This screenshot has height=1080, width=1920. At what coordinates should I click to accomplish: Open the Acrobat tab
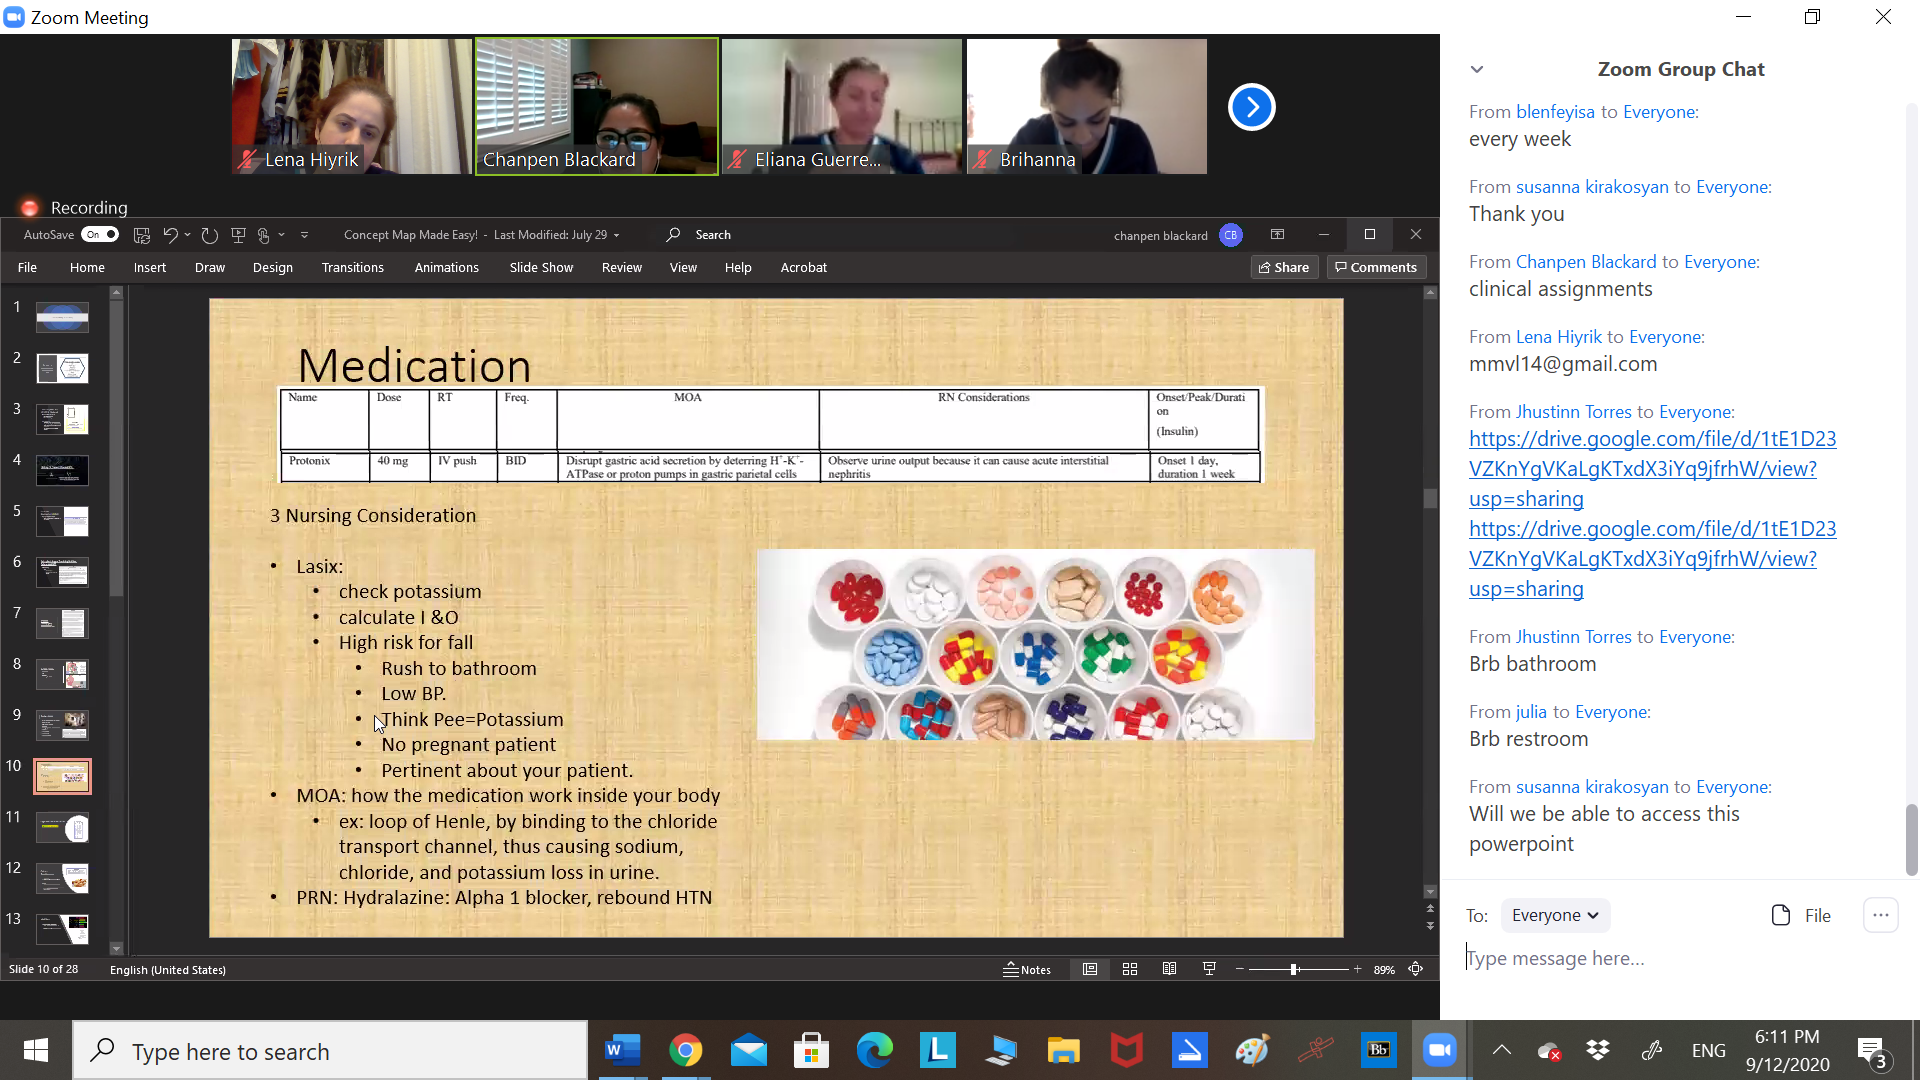coord(804,267)
